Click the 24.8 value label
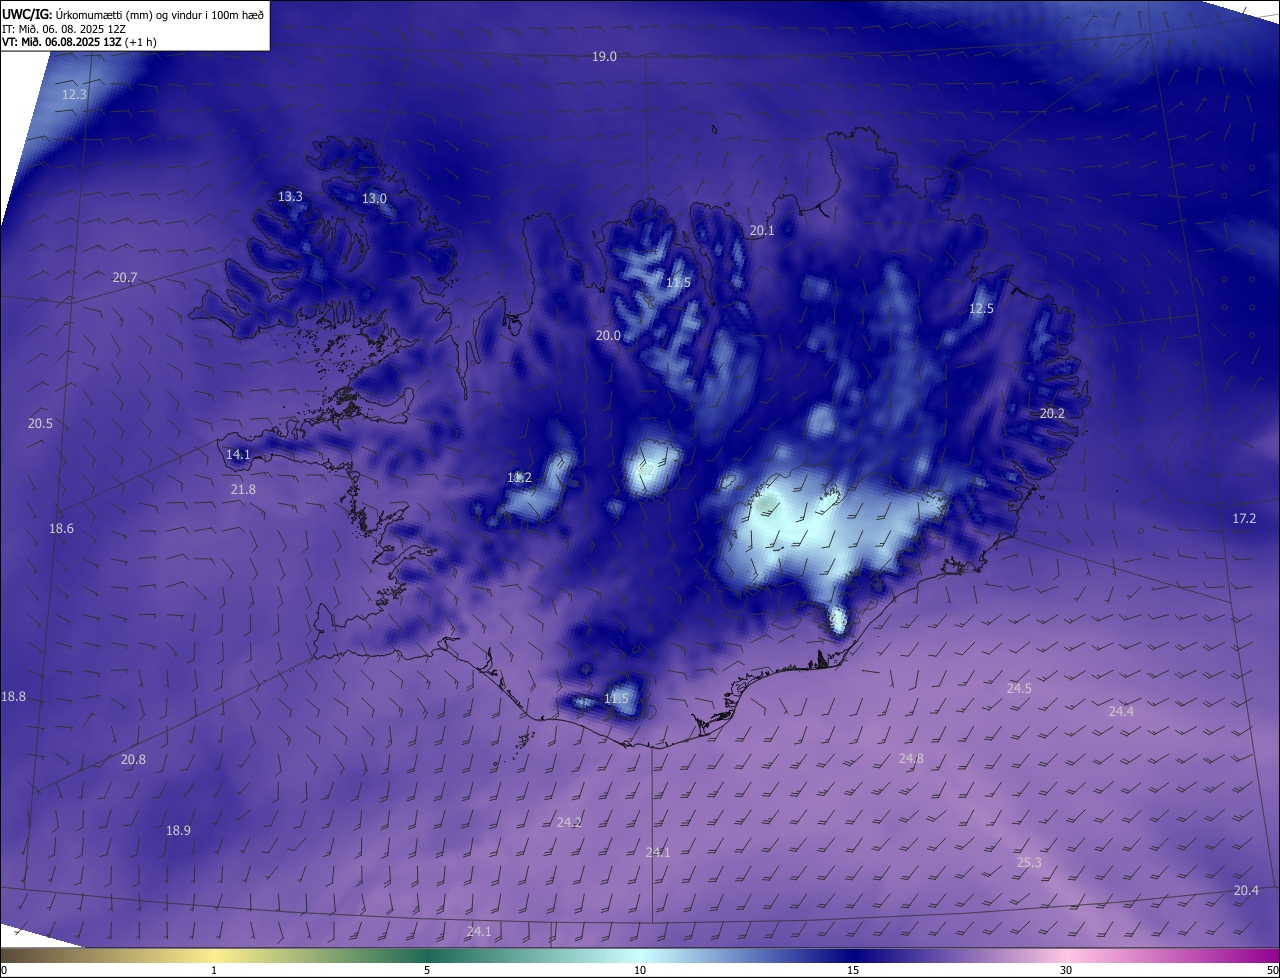The image size is (1280, 978). point(911,759)
